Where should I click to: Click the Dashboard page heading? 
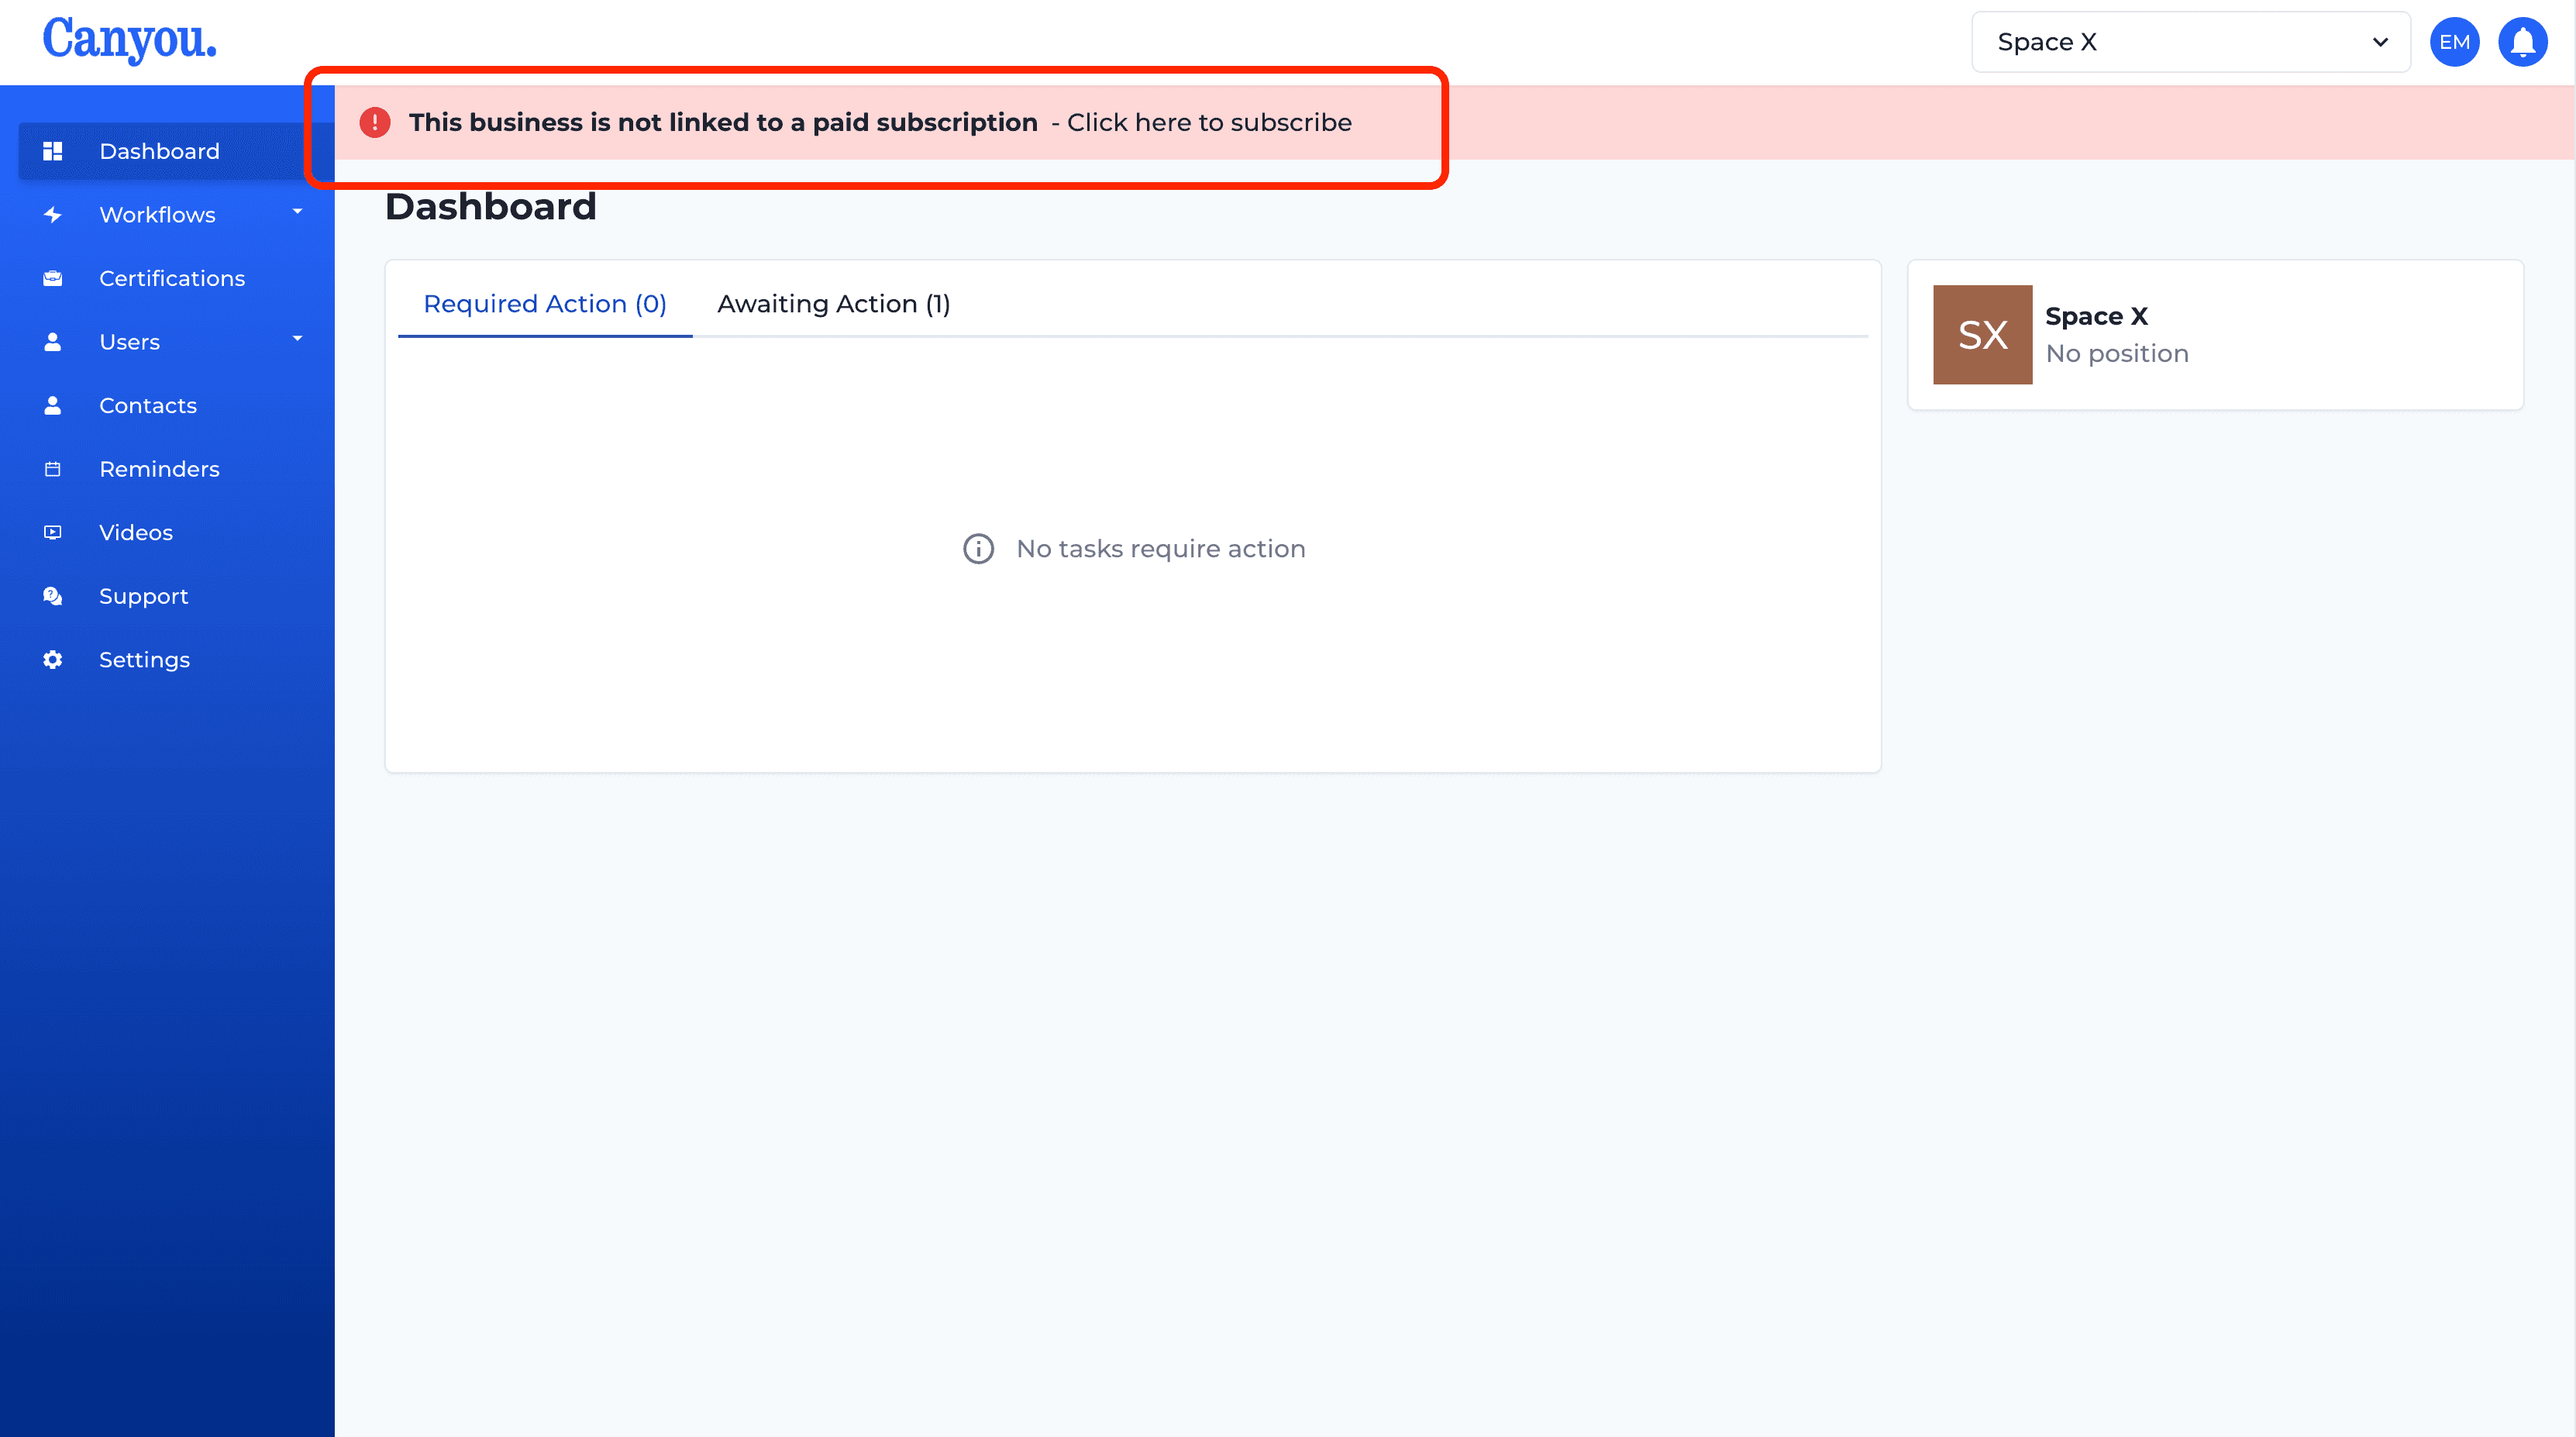tap(490, 206)
